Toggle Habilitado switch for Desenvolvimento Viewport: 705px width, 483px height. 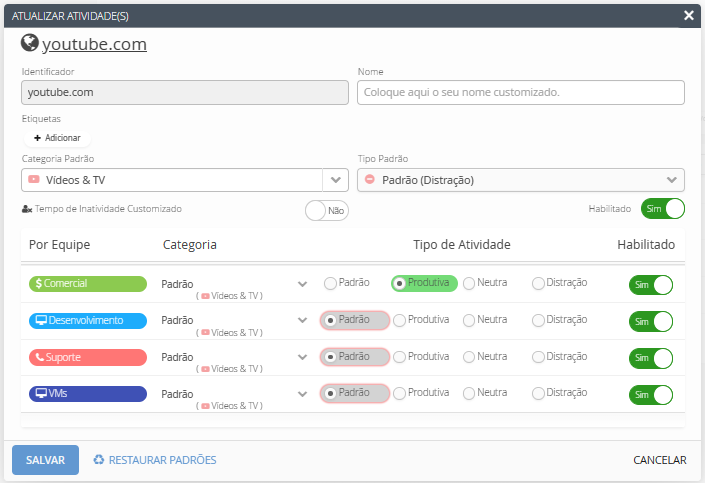[651, 322]
